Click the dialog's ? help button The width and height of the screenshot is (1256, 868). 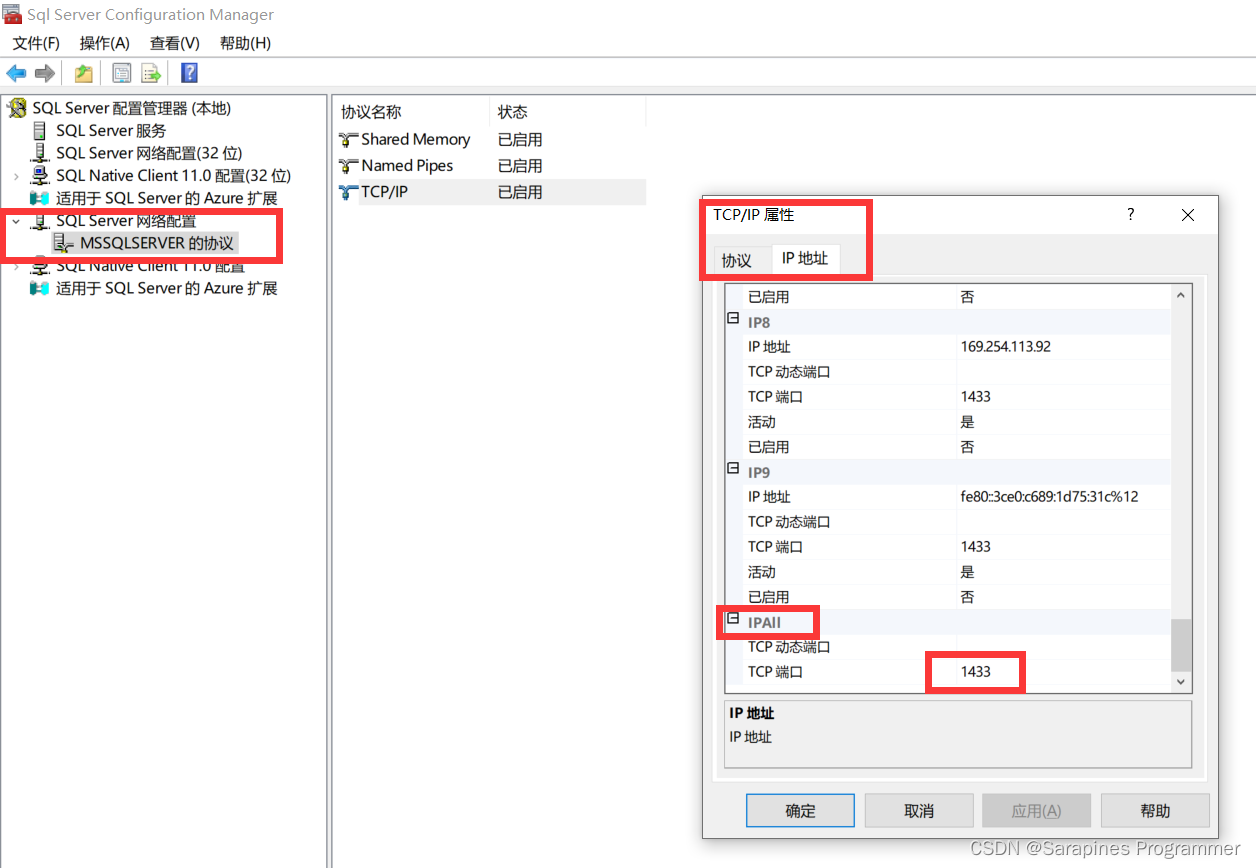(1131, 215)
